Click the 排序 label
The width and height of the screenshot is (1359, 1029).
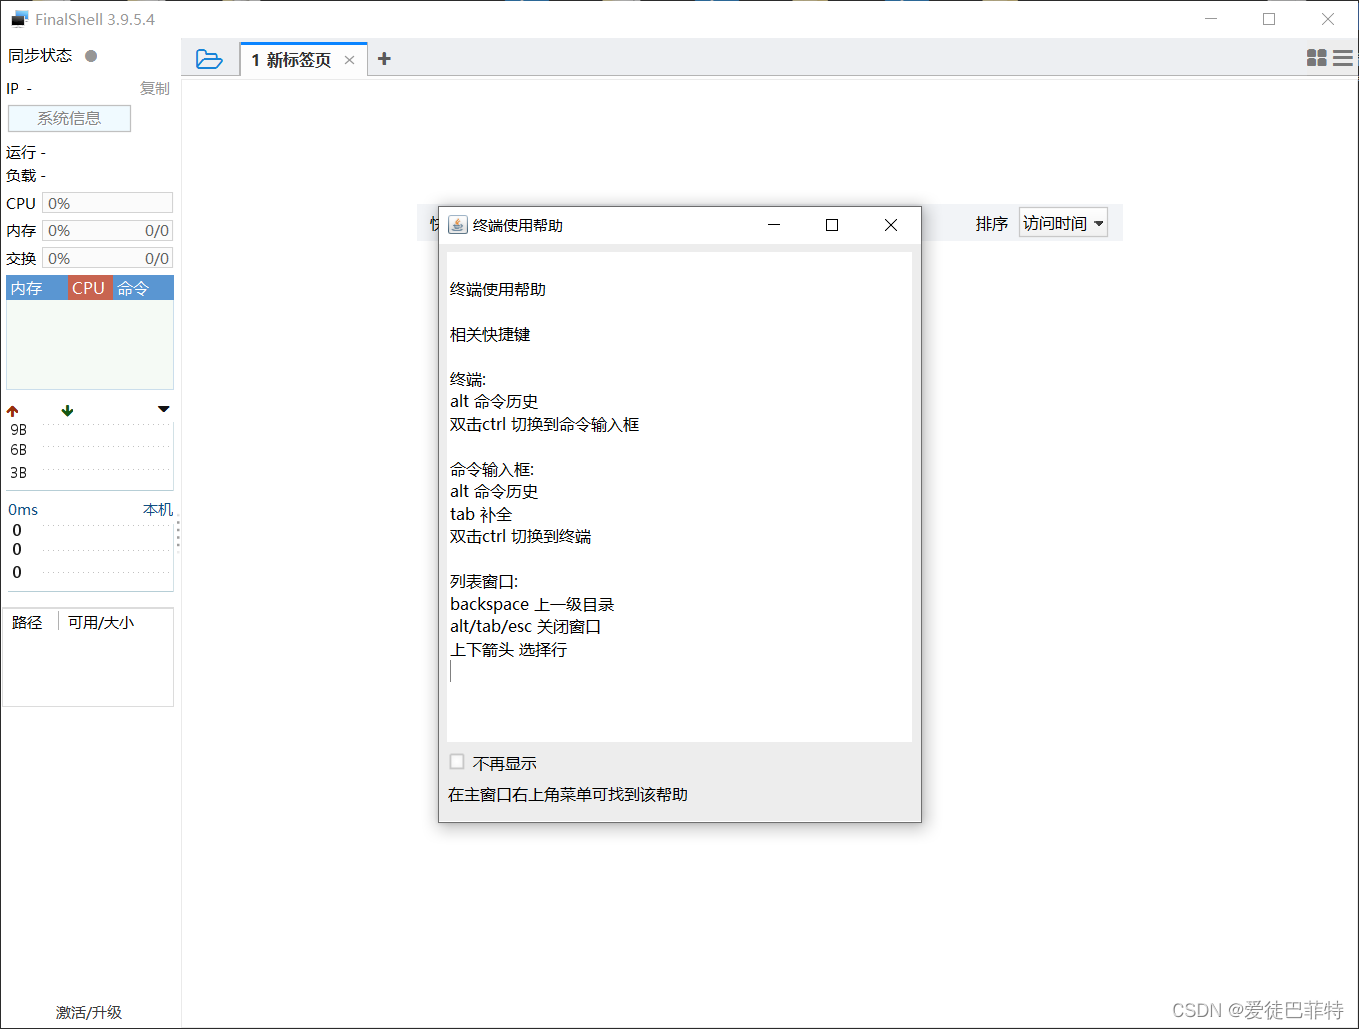992,223
